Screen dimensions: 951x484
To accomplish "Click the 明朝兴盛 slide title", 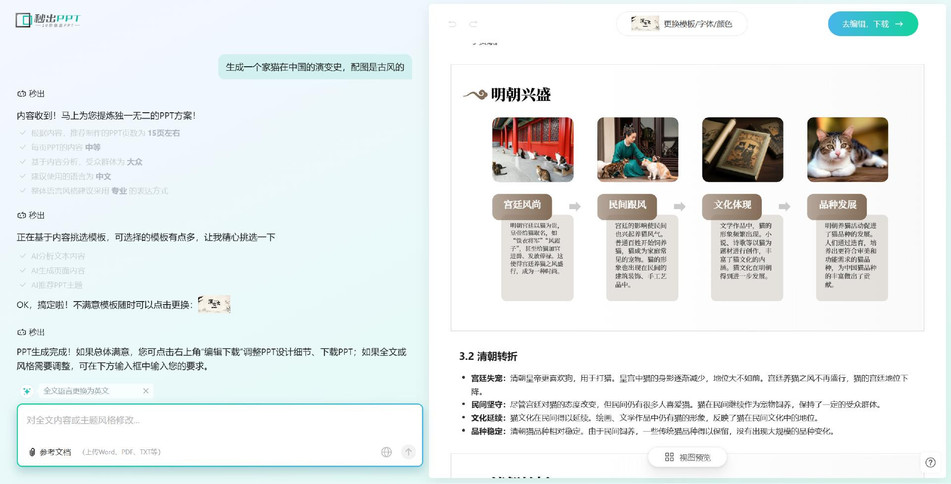I will pos(520,95).
